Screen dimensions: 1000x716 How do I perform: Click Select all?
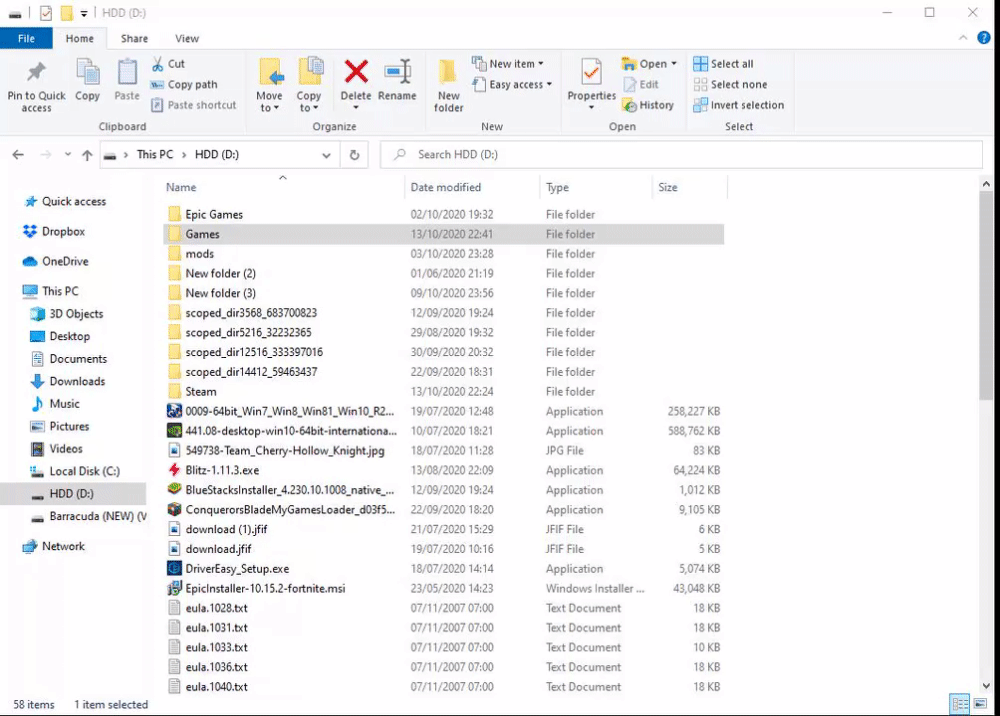[x=723, y=64]
